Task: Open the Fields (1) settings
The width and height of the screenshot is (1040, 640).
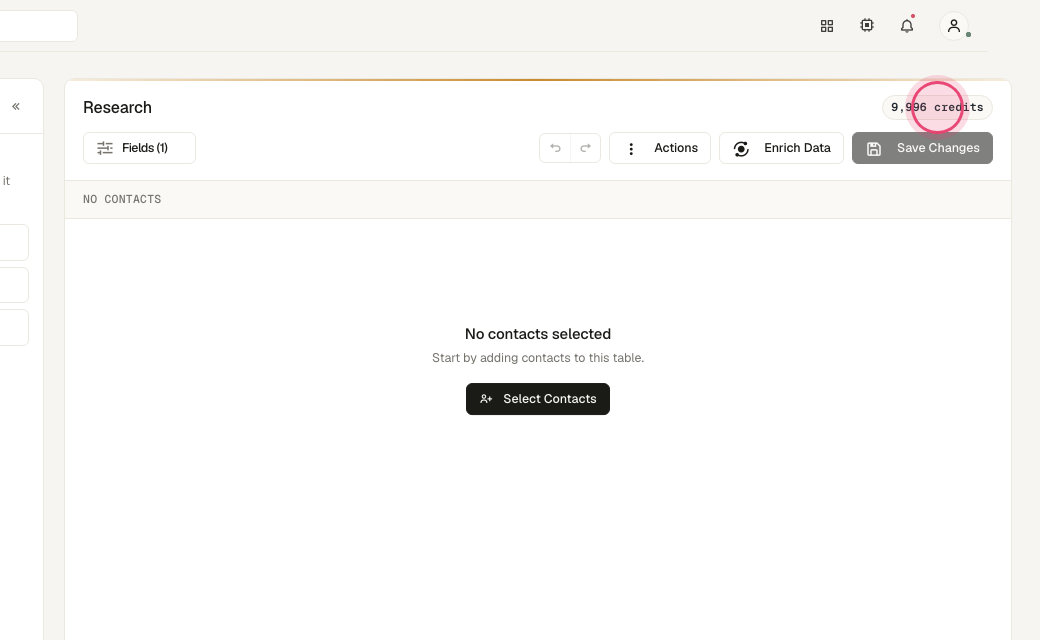Action: click(139, 148)
